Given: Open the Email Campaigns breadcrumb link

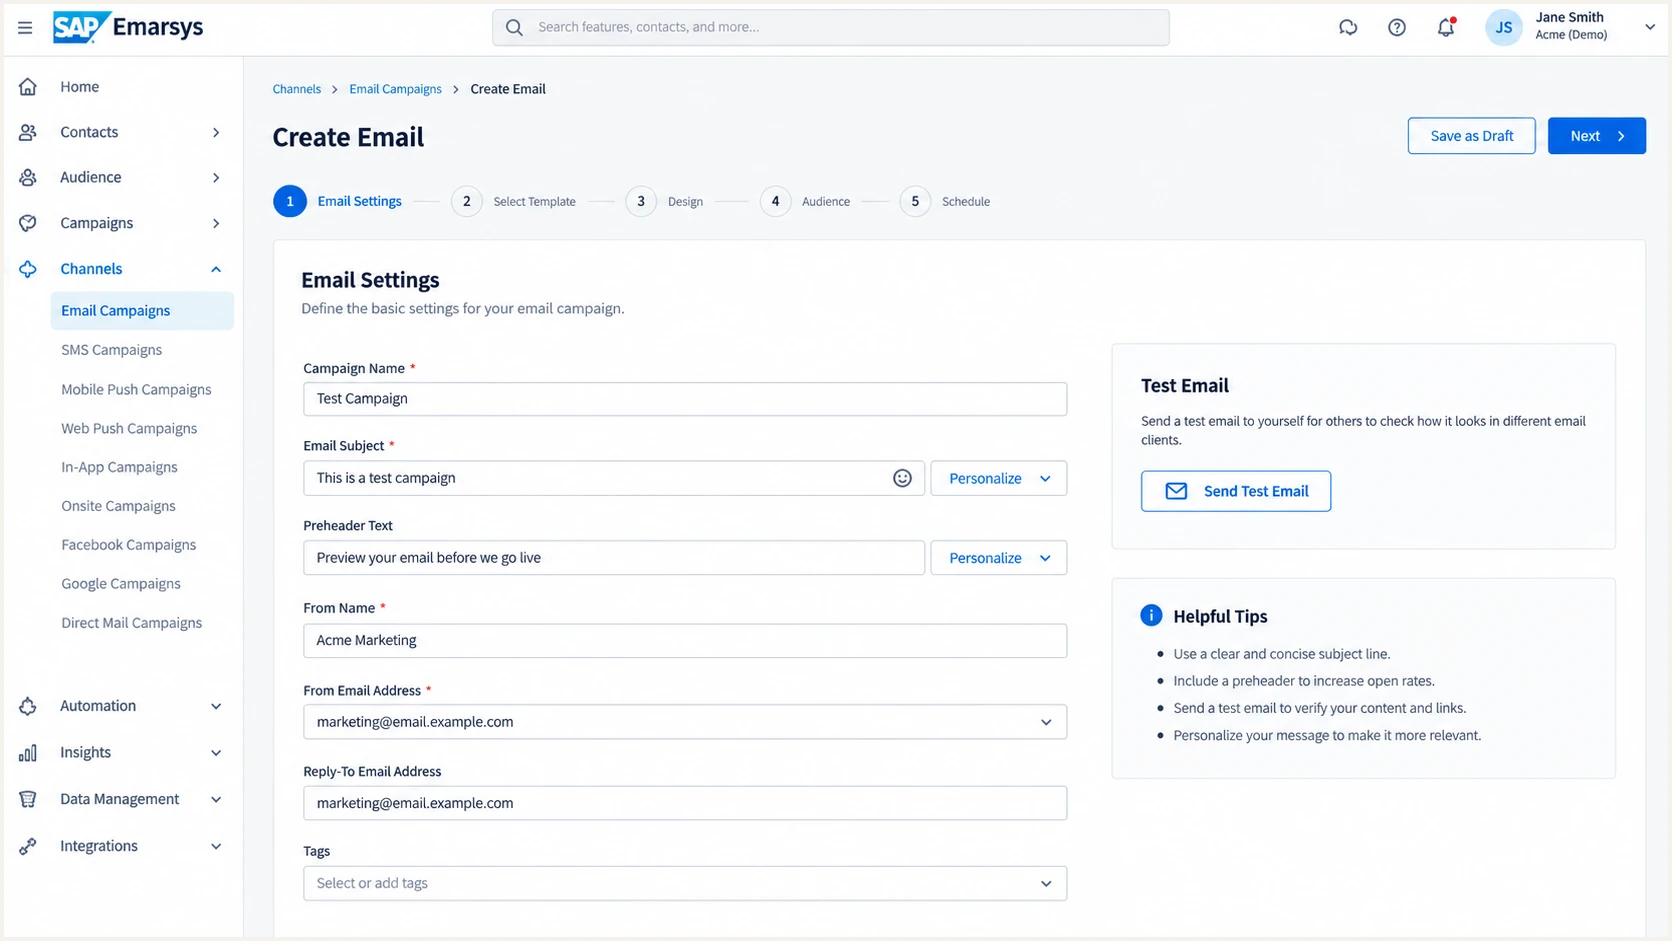Looking at the screenshot, I should click(x=395, y=89).
